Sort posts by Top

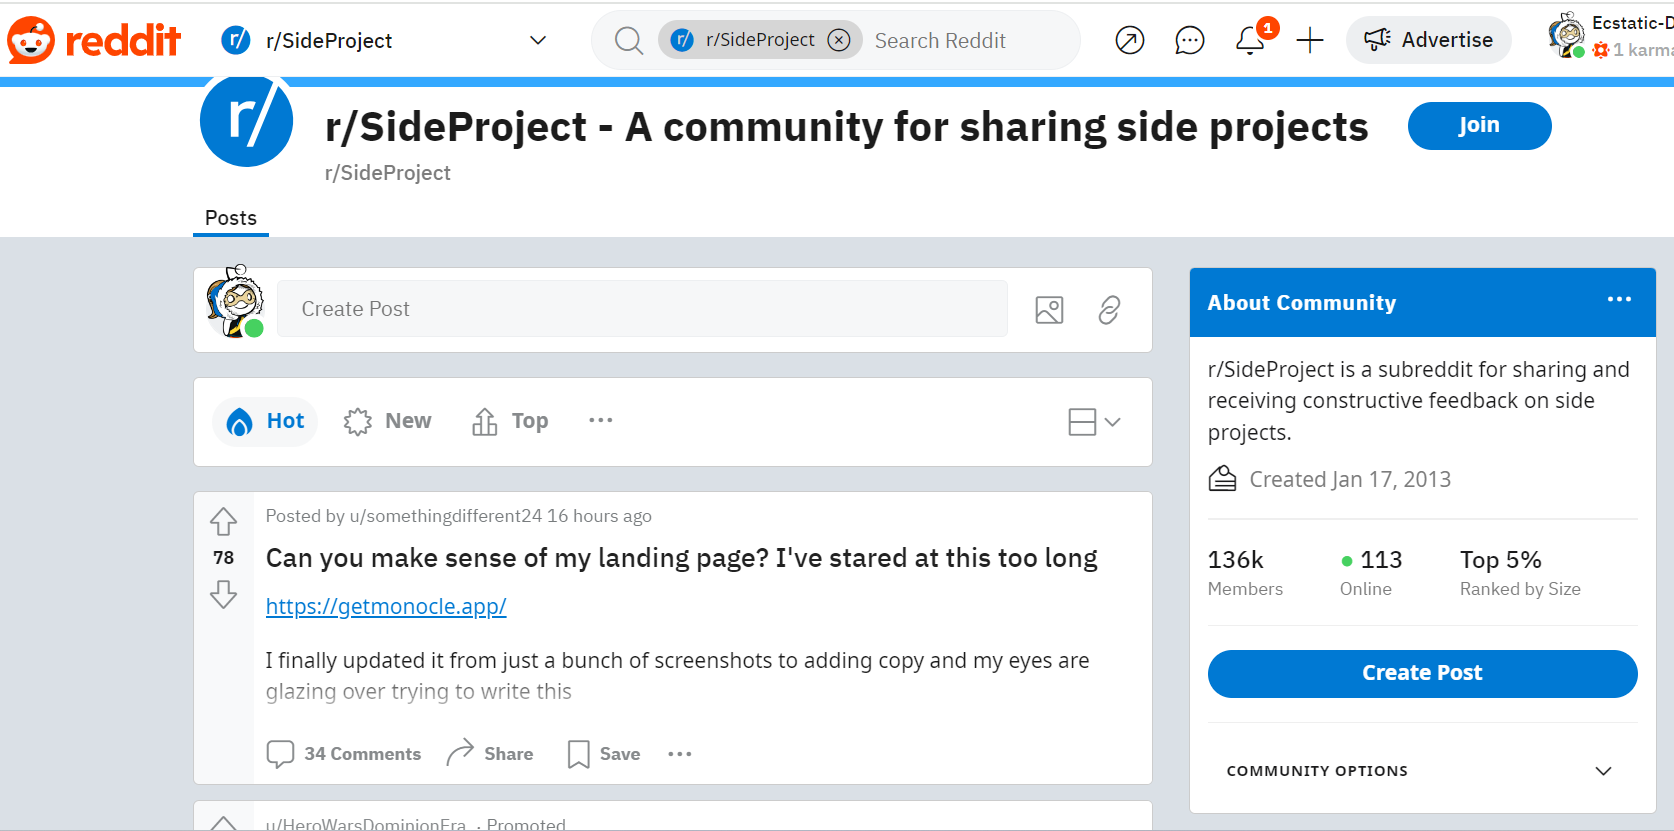[x=510, y=421]
